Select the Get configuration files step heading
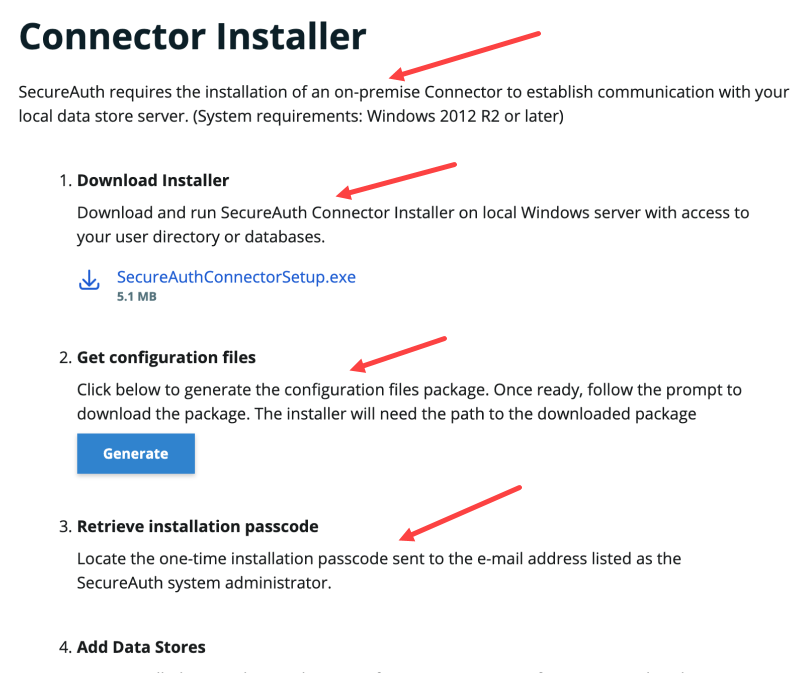 (x=166, y=357)
